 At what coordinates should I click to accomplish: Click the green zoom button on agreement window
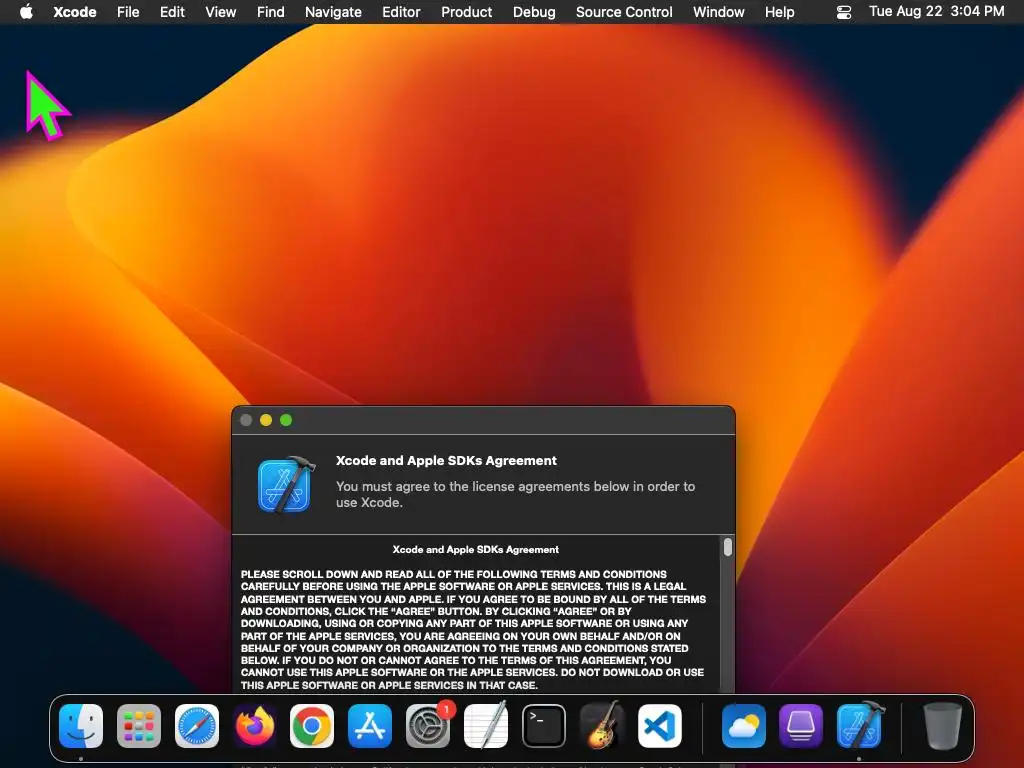click(286, 420)
